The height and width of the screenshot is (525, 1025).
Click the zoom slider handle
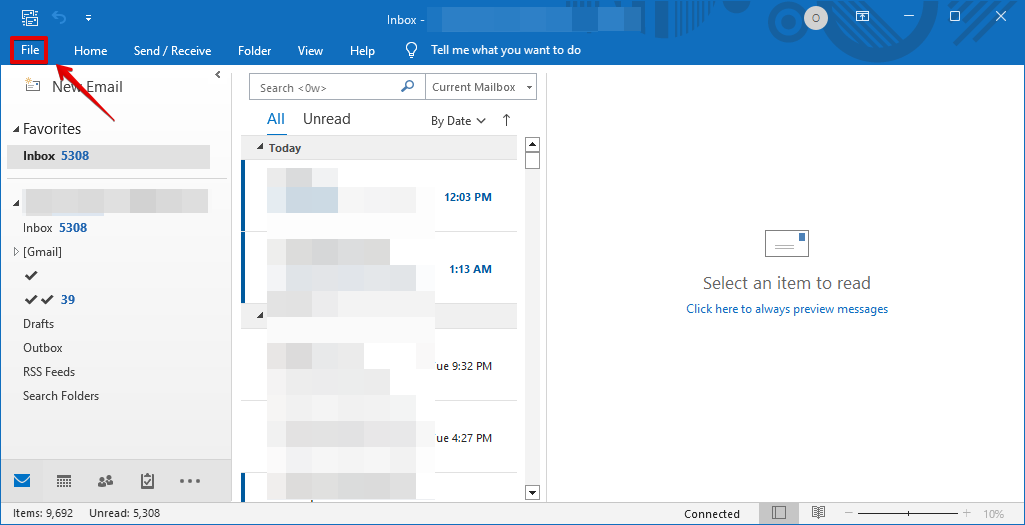point(908,513)
